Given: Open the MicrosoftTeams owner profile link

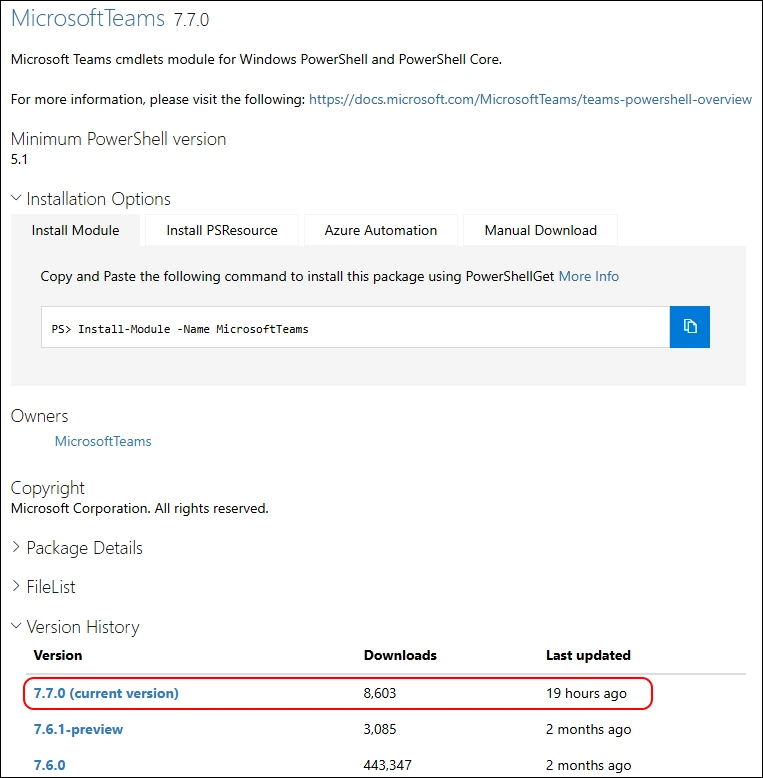Looking at the screenshot, I should coord(103,441).
